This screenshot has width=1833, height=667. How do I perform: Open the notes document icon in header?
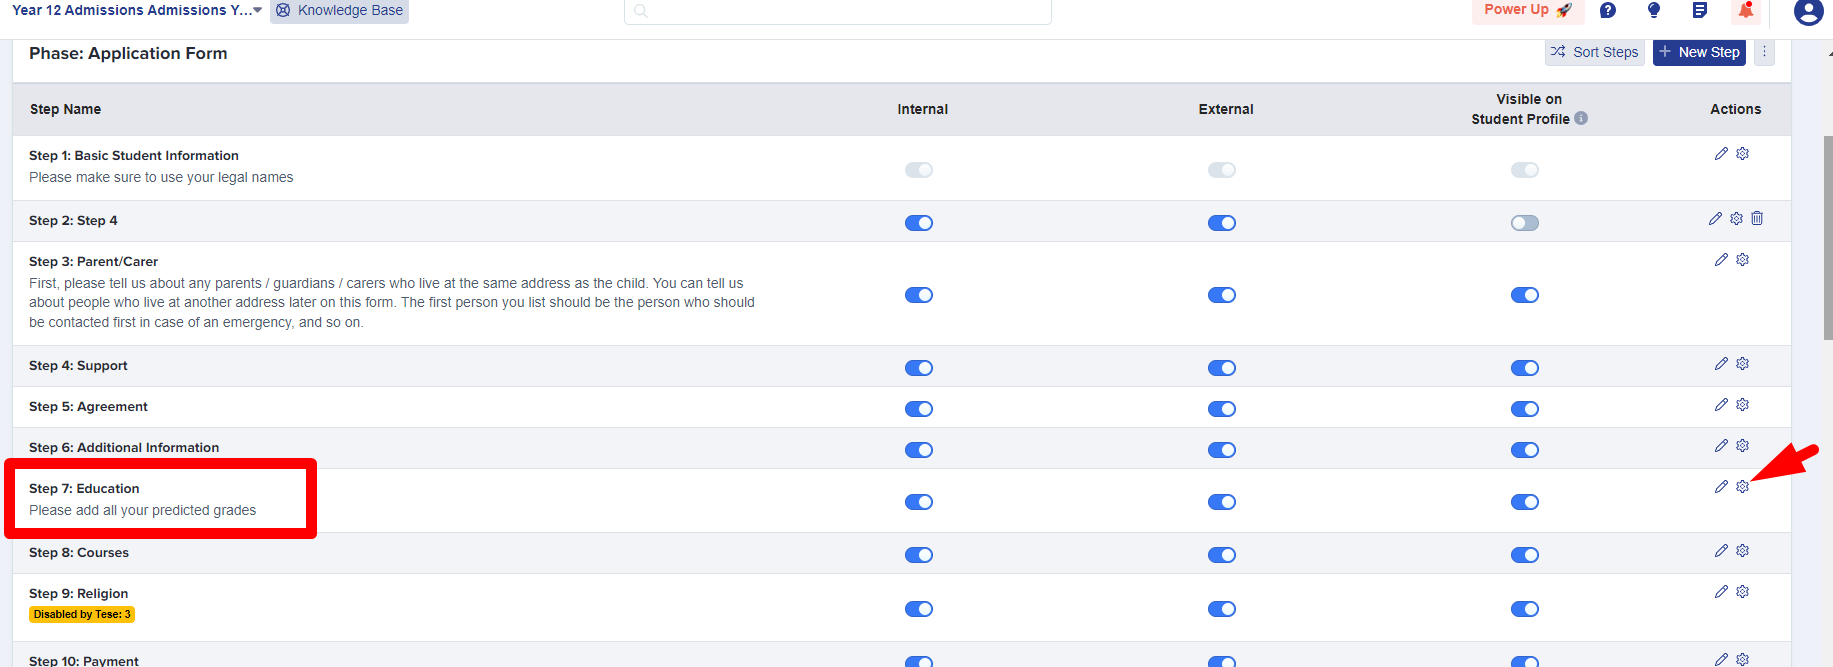coord(1700,10)
